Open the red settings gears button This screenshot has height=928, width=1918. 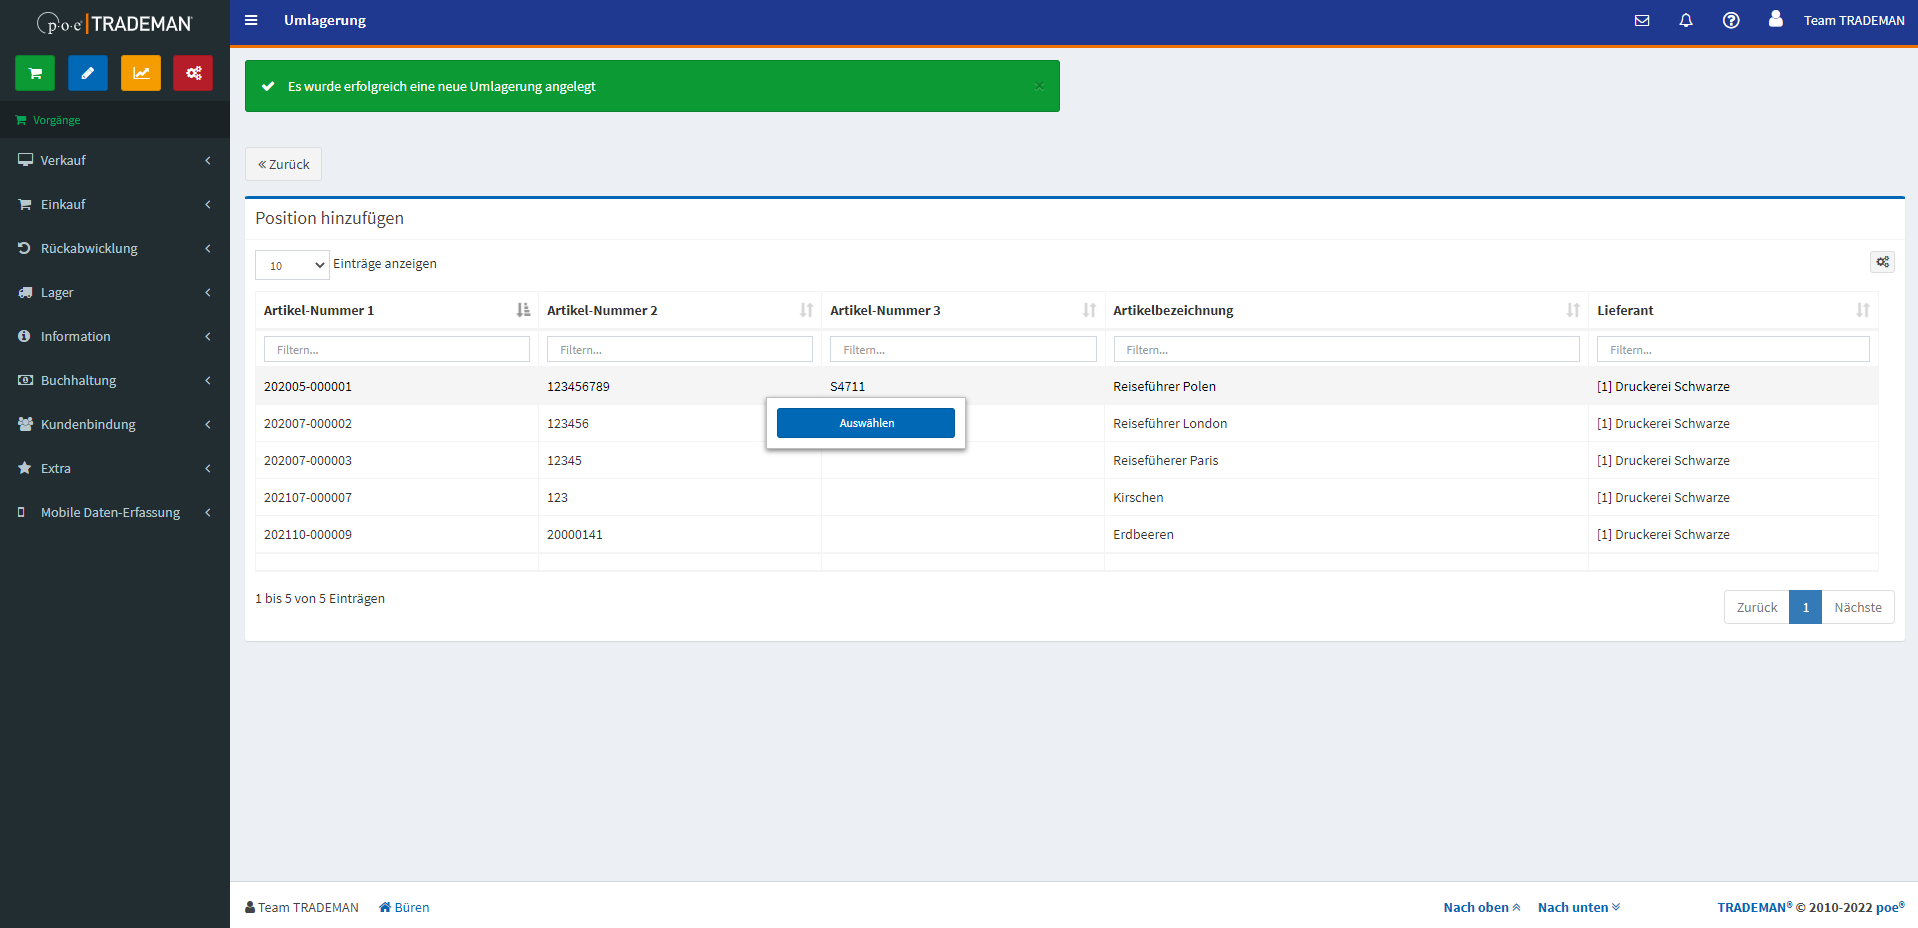click(193, 73)
